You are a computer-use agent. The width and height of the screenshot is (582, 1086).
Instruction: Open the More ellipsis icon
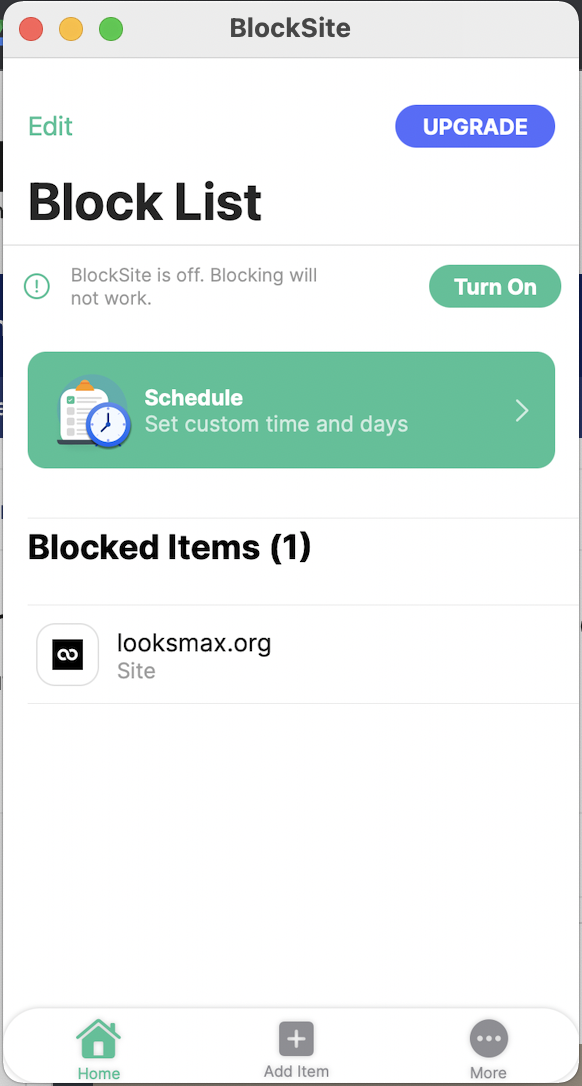tap(488, 1039)
